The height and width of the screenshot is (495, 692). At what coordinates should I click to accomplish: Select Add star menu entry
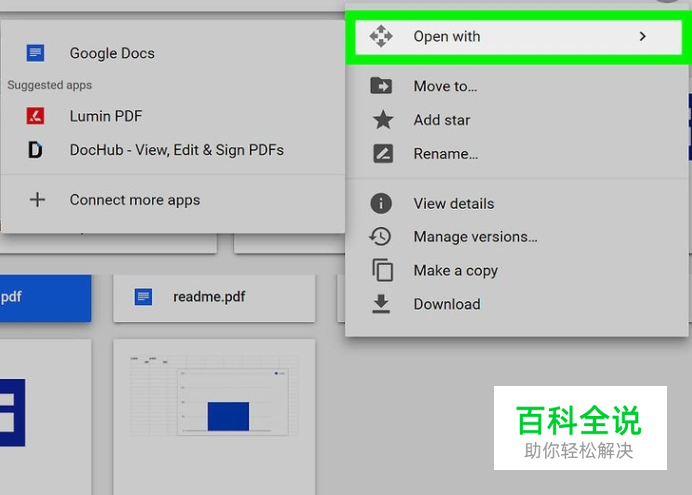click(517, 120)
